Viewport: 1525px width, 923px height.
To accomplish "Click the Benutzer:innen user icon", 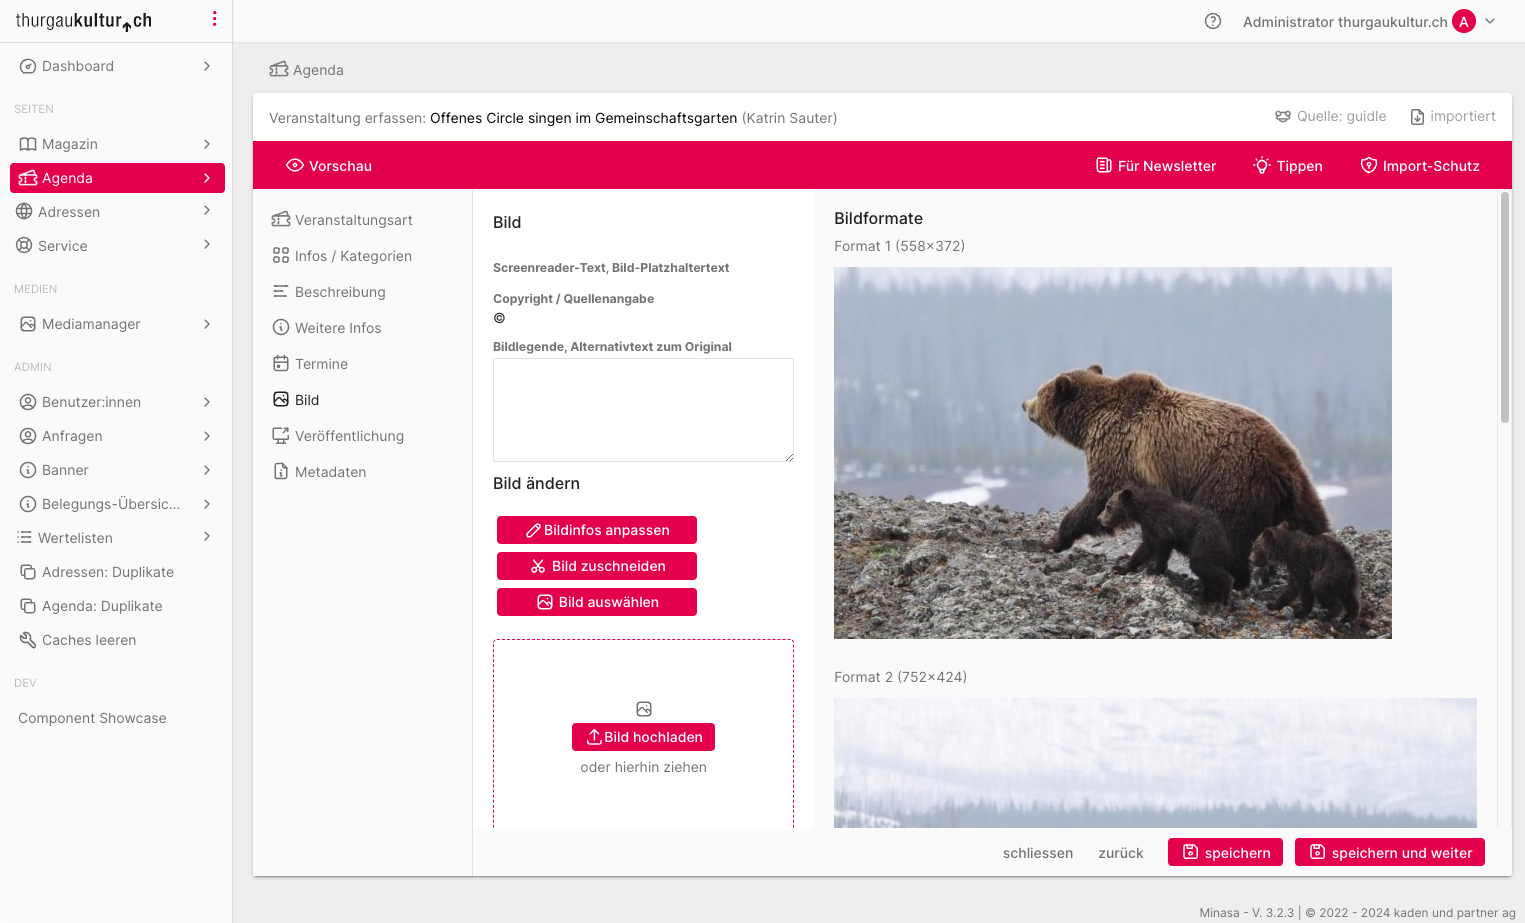I will click(x=28, y=402).
